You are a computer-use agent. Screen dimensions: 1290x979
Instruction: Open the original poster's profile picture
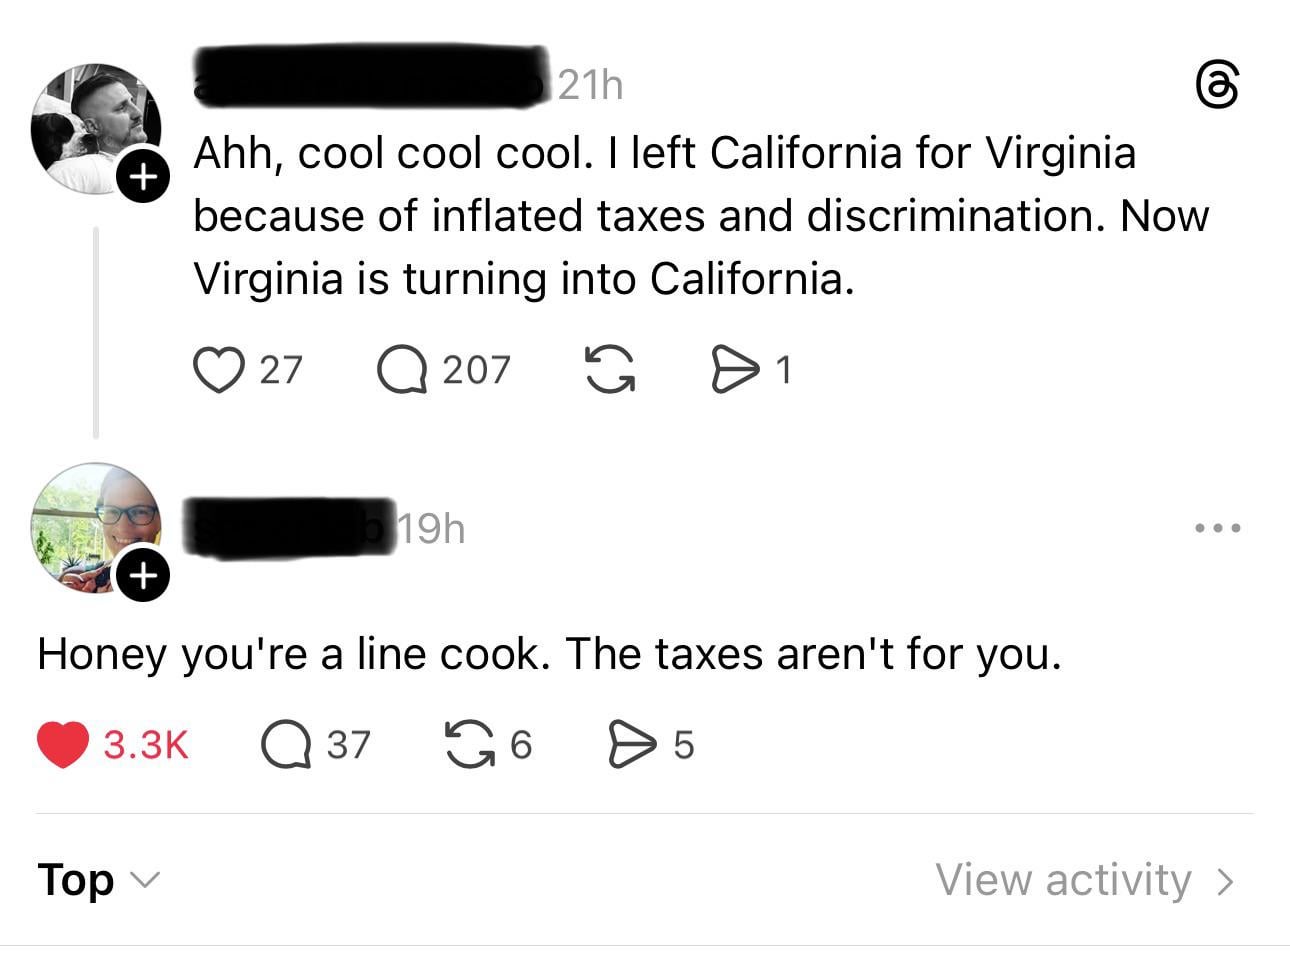tap(93, 126)
